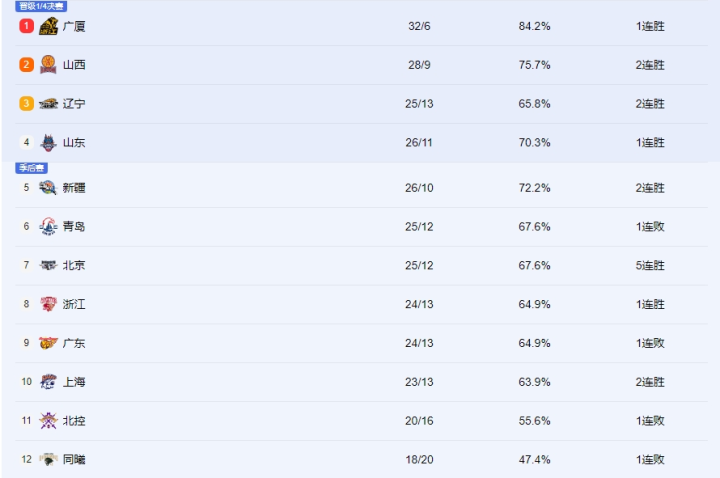This screenshot has height=478, width=720.
Task: Click the 上海 team logo icon
Action: 48,382
